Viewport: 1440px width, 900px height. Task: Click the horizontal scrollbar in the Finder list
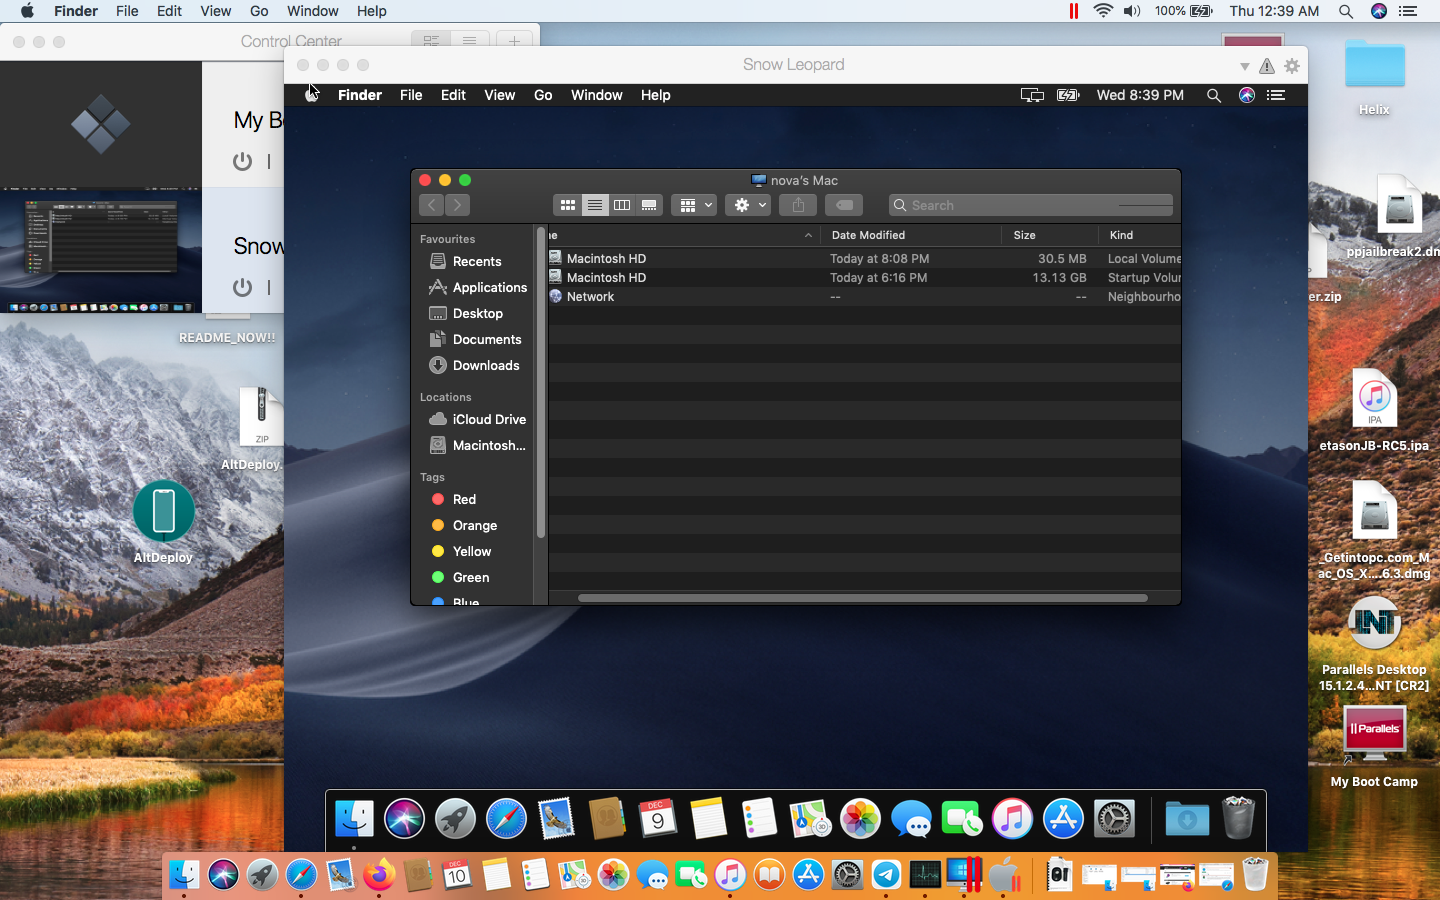click(862, 598)
